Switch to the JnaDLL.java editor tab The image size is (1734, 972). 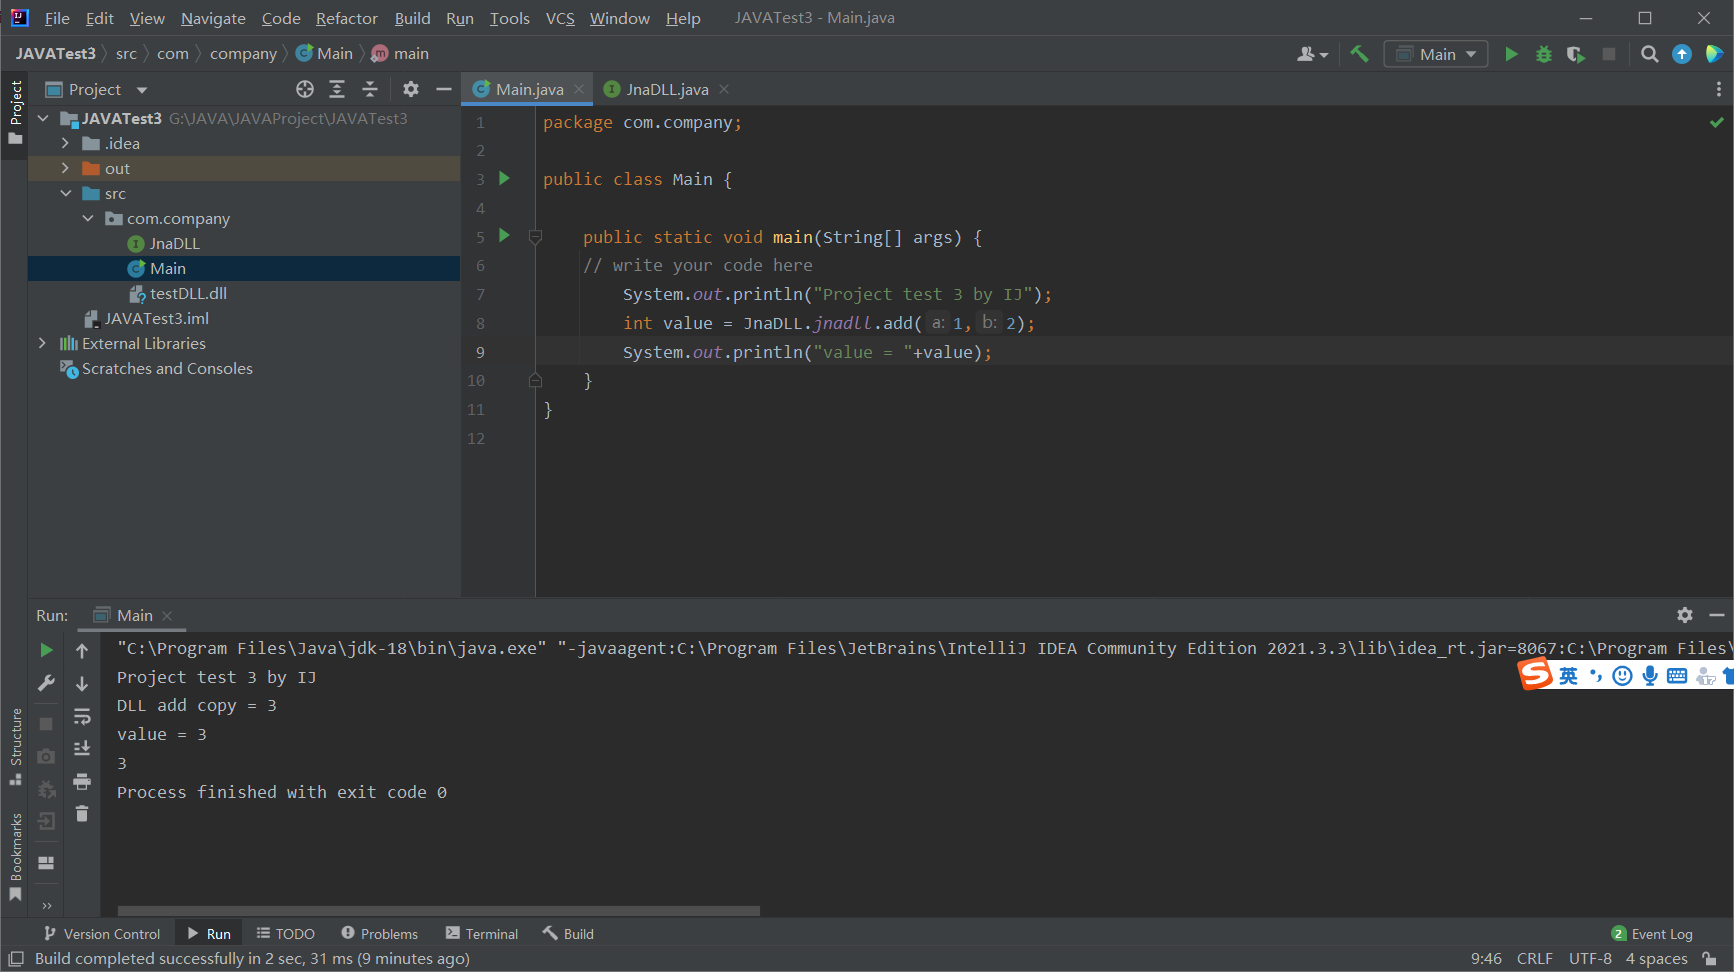666,89
